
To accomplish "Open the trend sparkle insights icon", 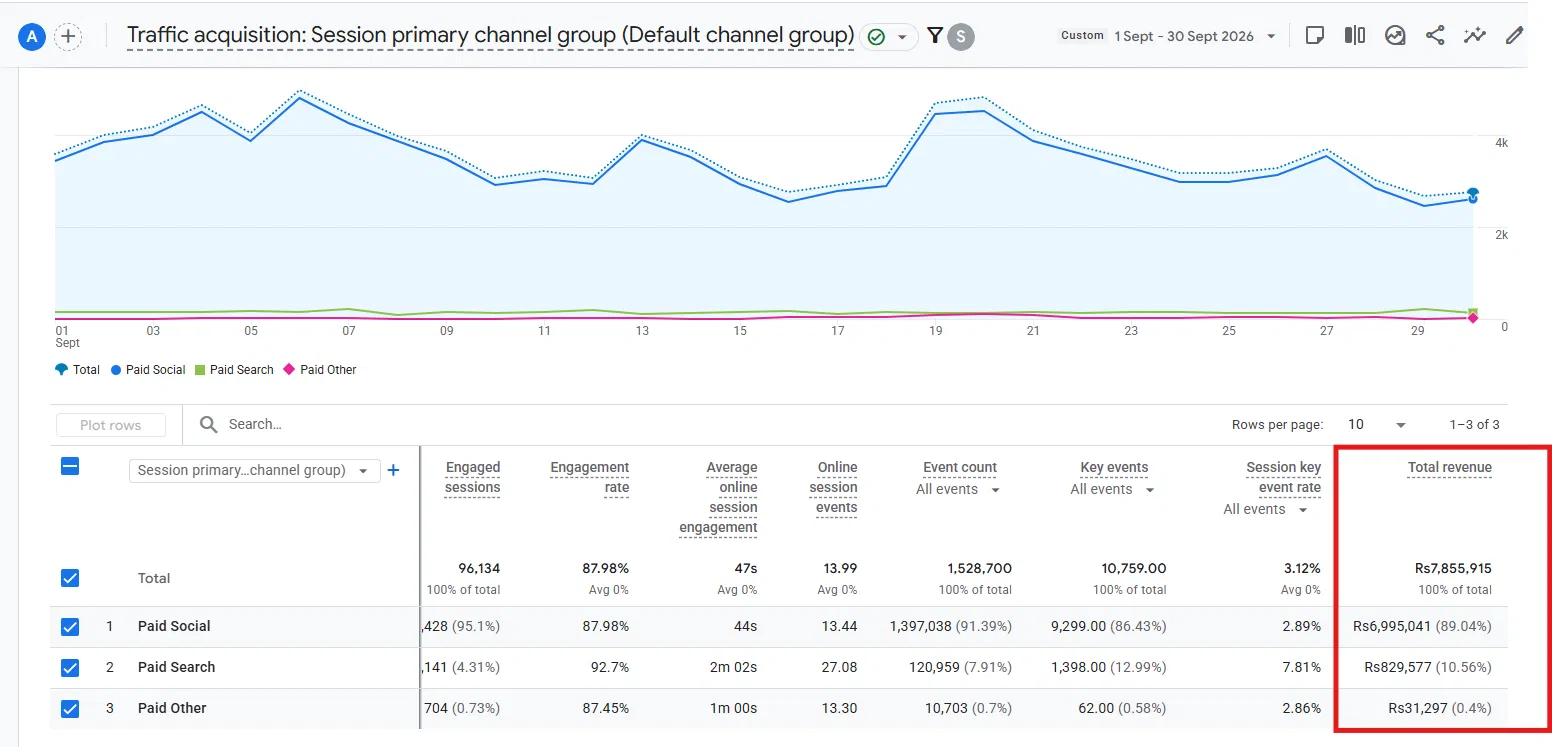I will [1475, 36].
